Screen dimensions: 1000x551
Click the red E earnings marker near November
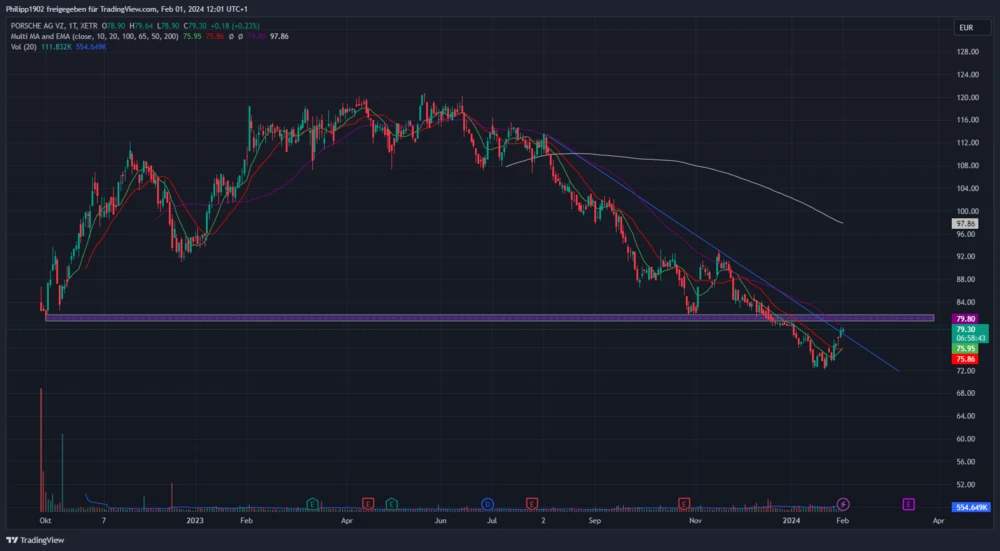pyautogui.click(x=685, y=503)
